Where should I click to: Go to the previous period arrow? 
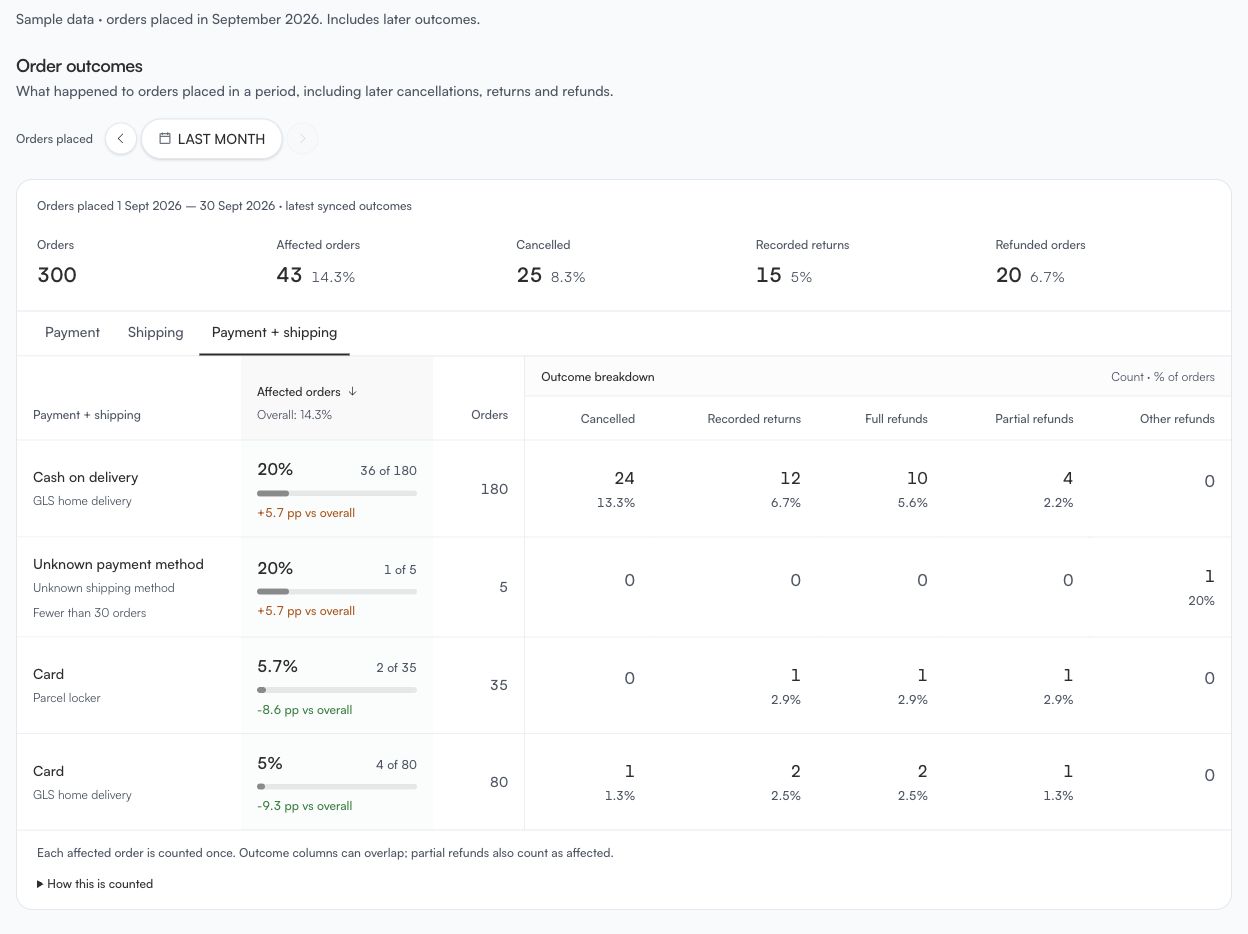click(120, 139)
